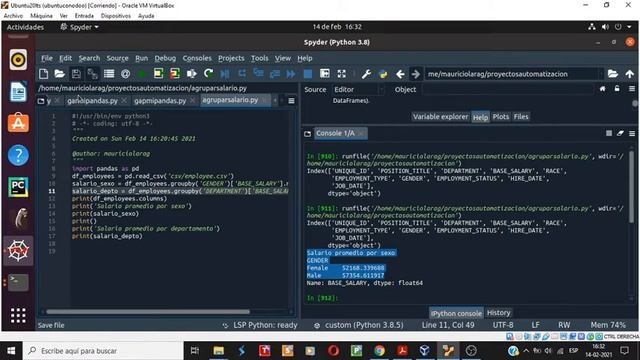Click the editor browse tabs icon
This screenshot has height=360, width=640.
[41, 101]
